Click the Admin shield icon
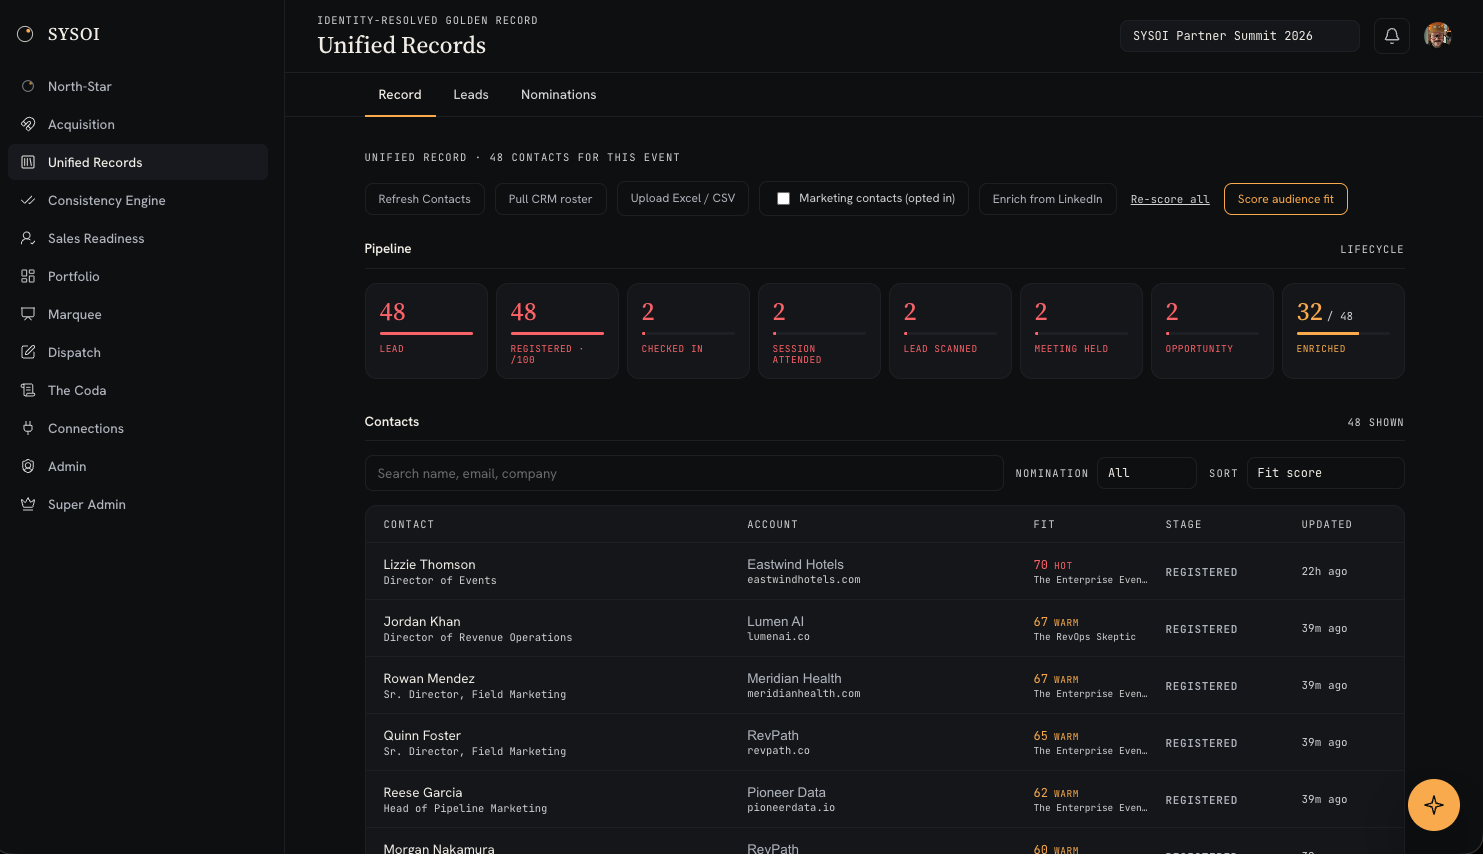The height and width of the screenshot is (854, 1483). [28, 466]
